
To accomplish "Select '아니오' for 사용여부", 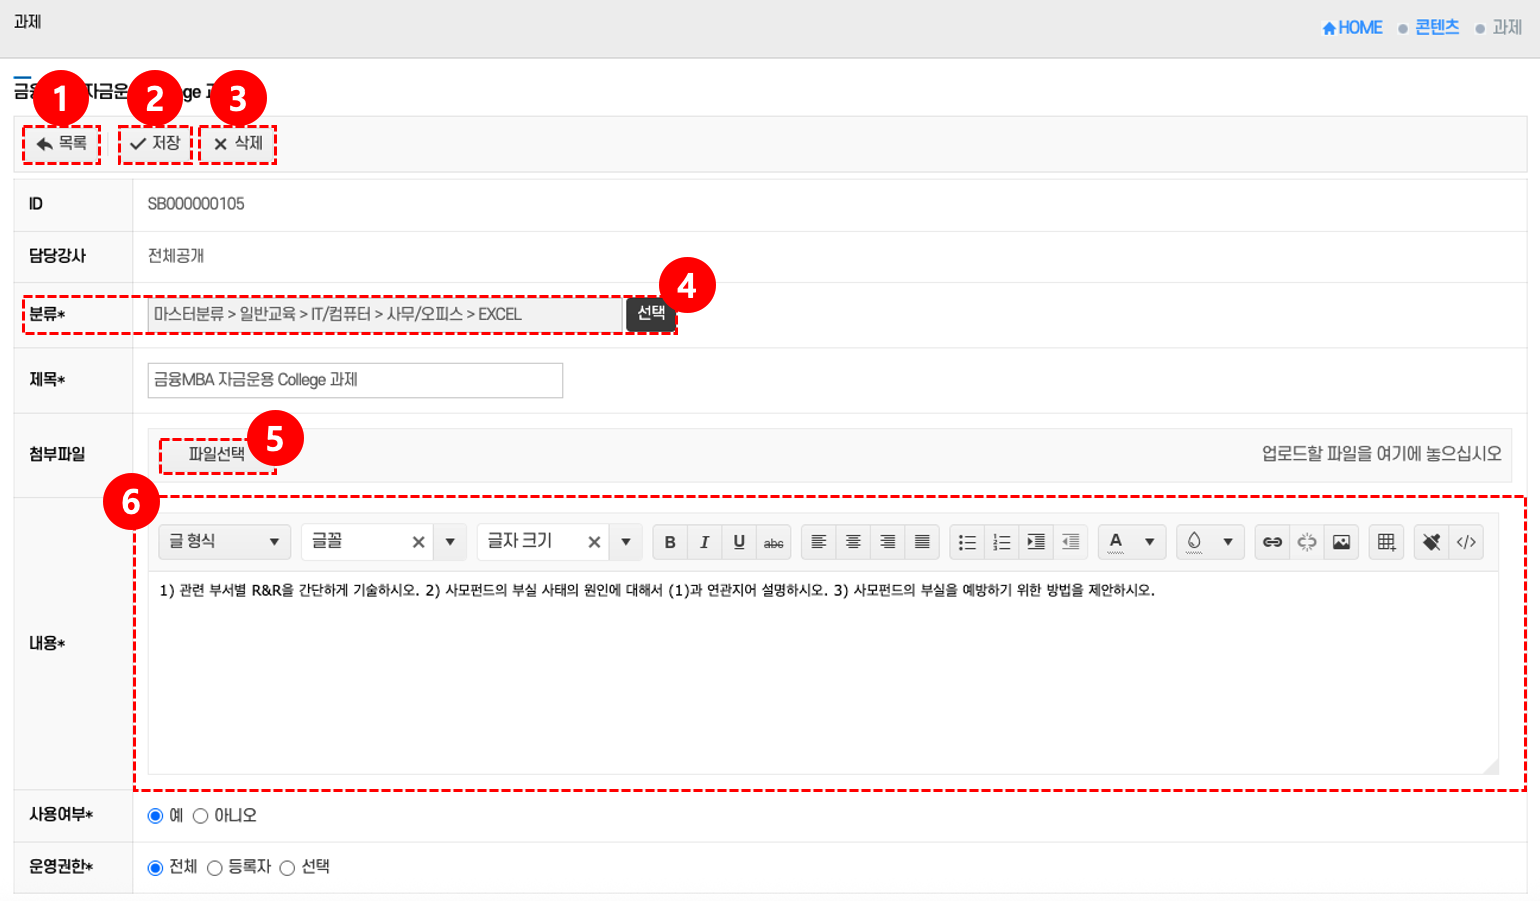I will point(201,816).
